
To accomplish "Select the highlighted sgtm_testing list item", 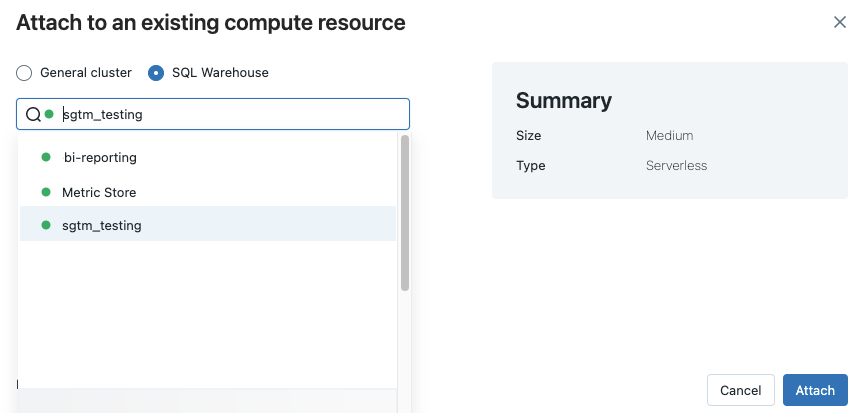I will click(102, 226).
